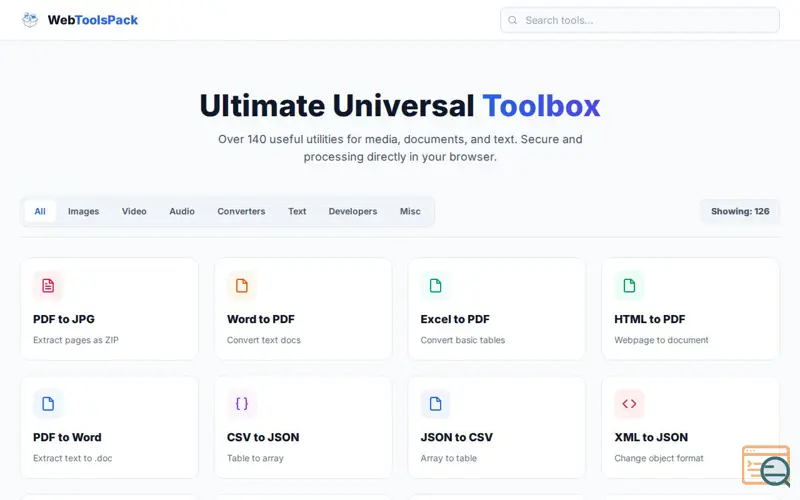
Task: Click the 'Convert text docs' description
Action: [x=264, y=340]
